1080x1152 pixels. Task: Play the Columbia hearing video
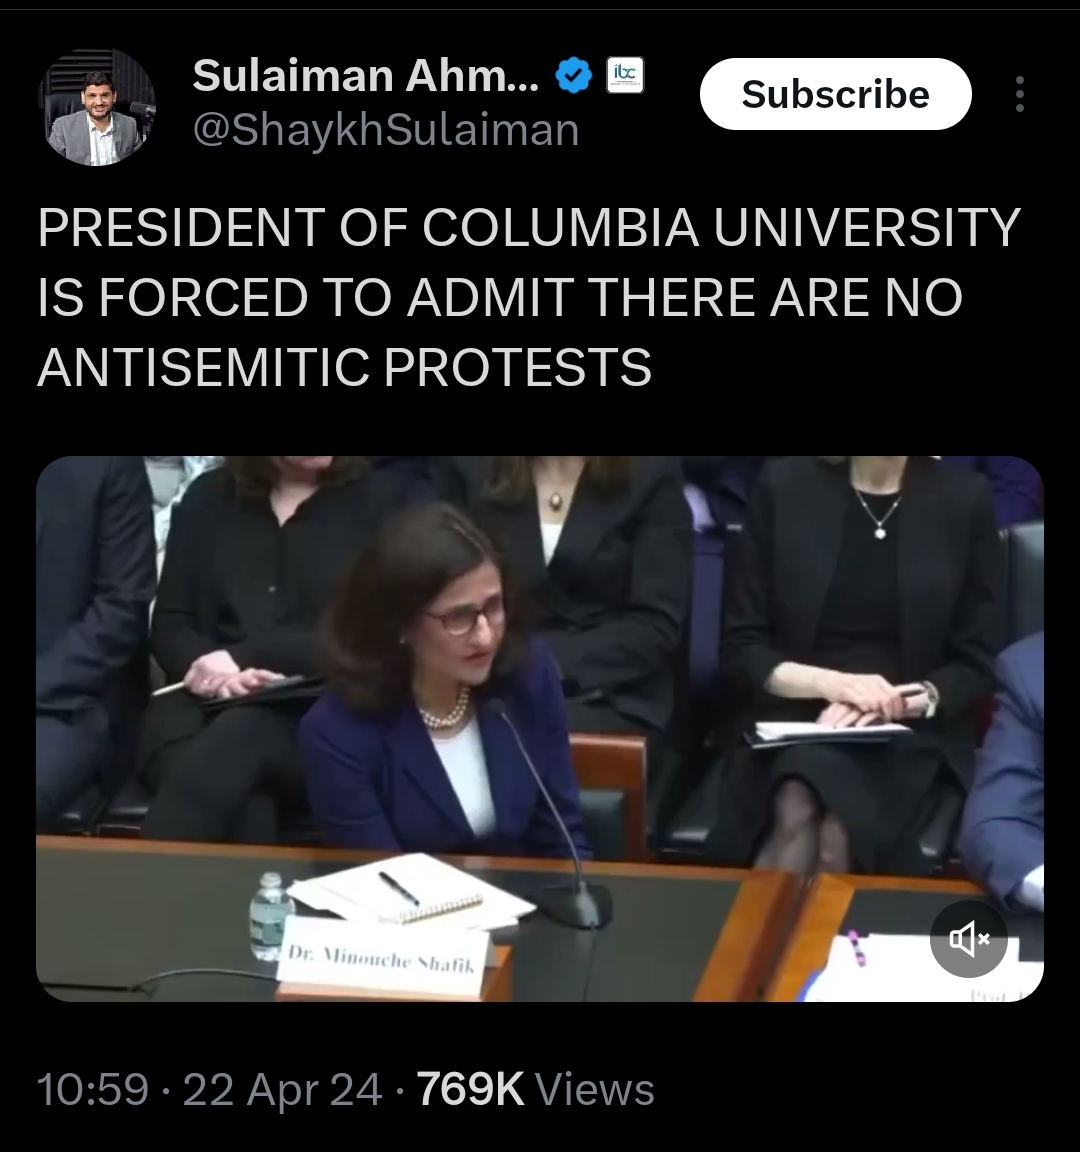[540, 729]
